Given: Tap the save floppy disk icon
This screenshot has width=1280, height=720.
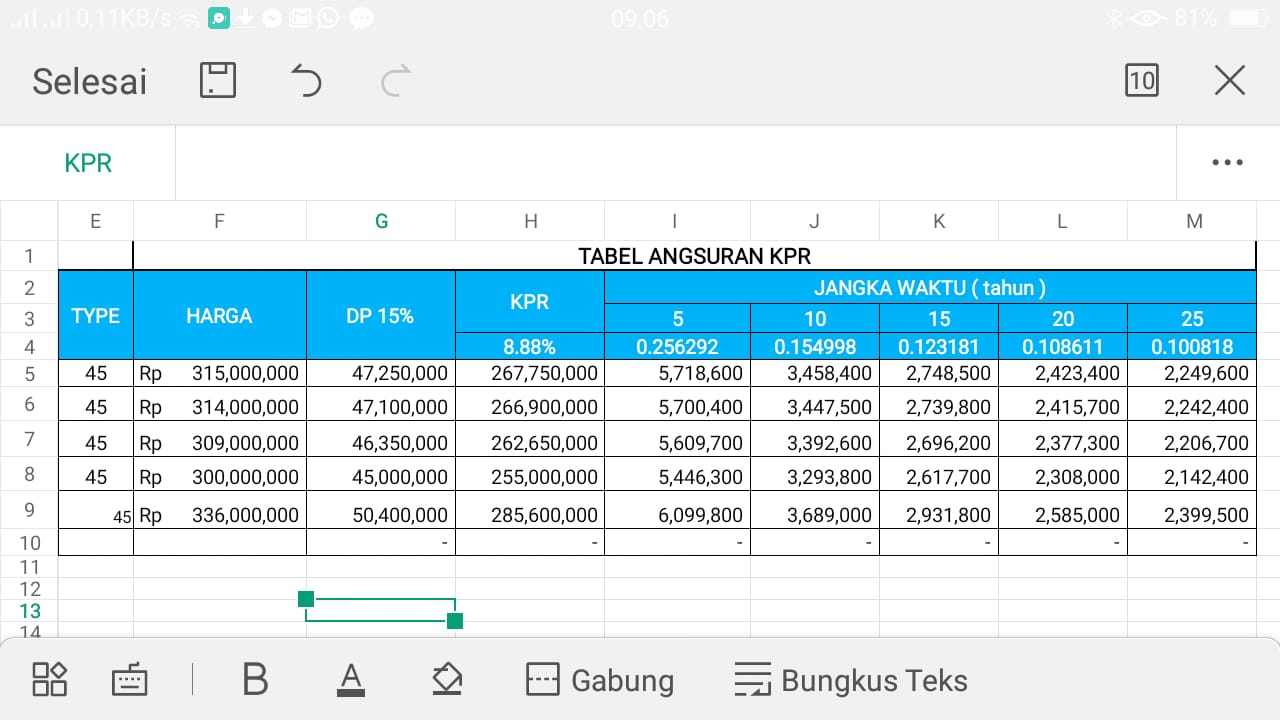Looking at the screenshot, I should [218, 80].
